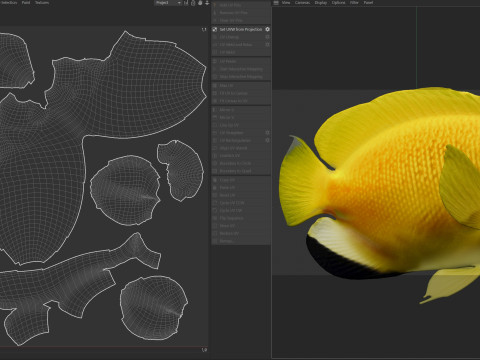
Task: Choose Stop Interactive Mapping
Action: pos(241,77)
